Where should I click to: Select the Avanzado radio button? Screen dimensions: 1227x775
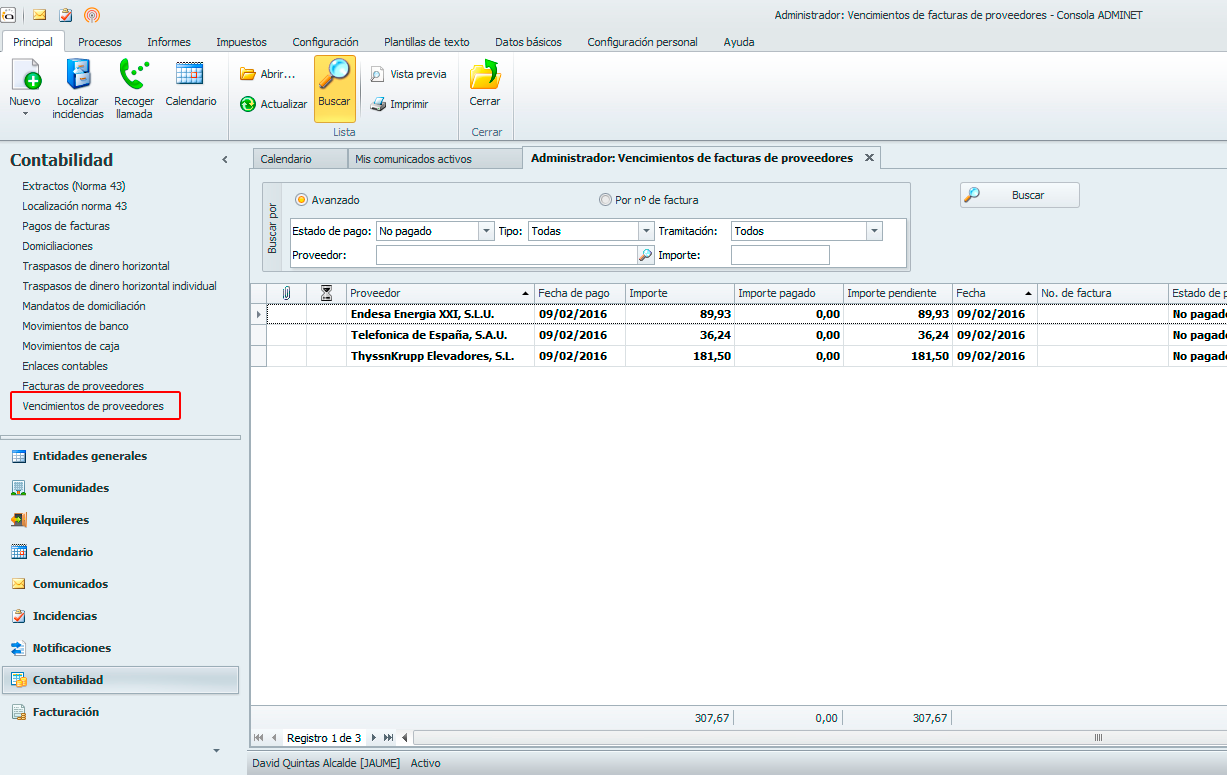[x=301, y=200]
